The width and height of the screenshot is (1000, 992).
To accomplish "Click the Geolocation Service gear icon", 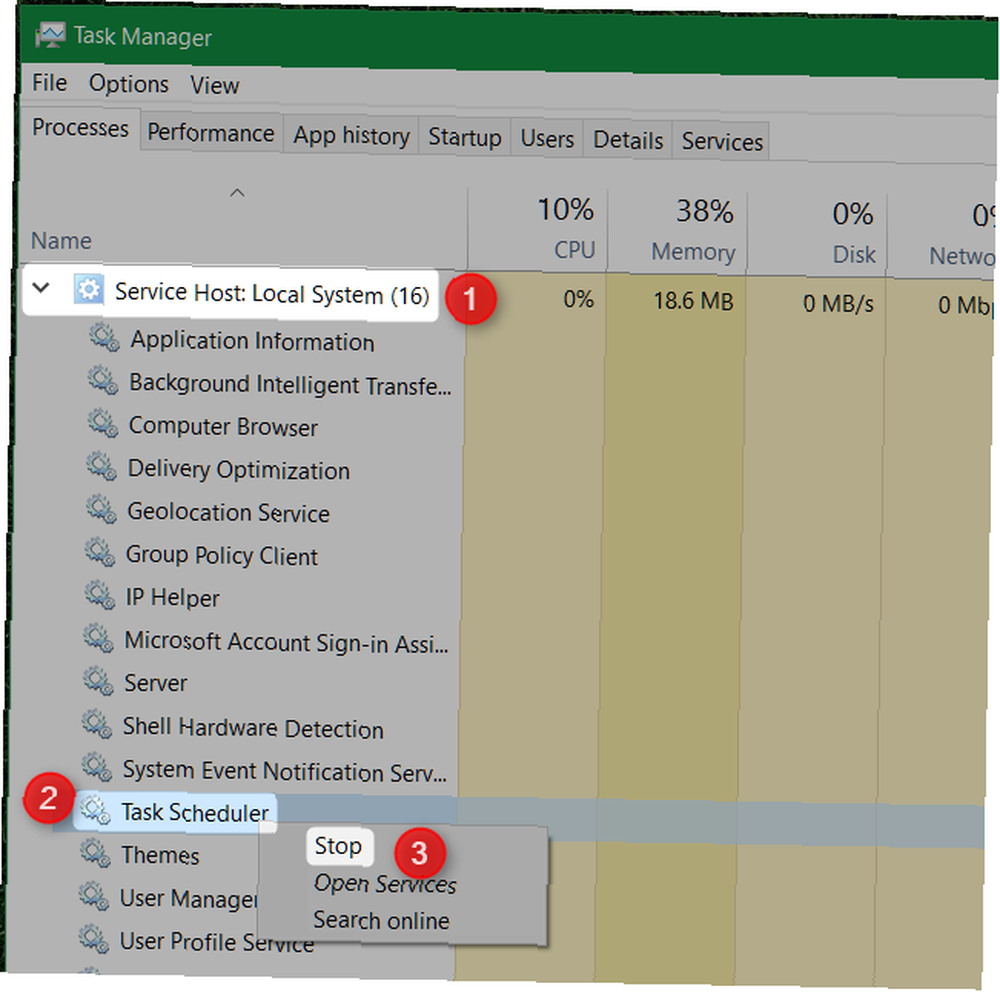I will (101, 509).
